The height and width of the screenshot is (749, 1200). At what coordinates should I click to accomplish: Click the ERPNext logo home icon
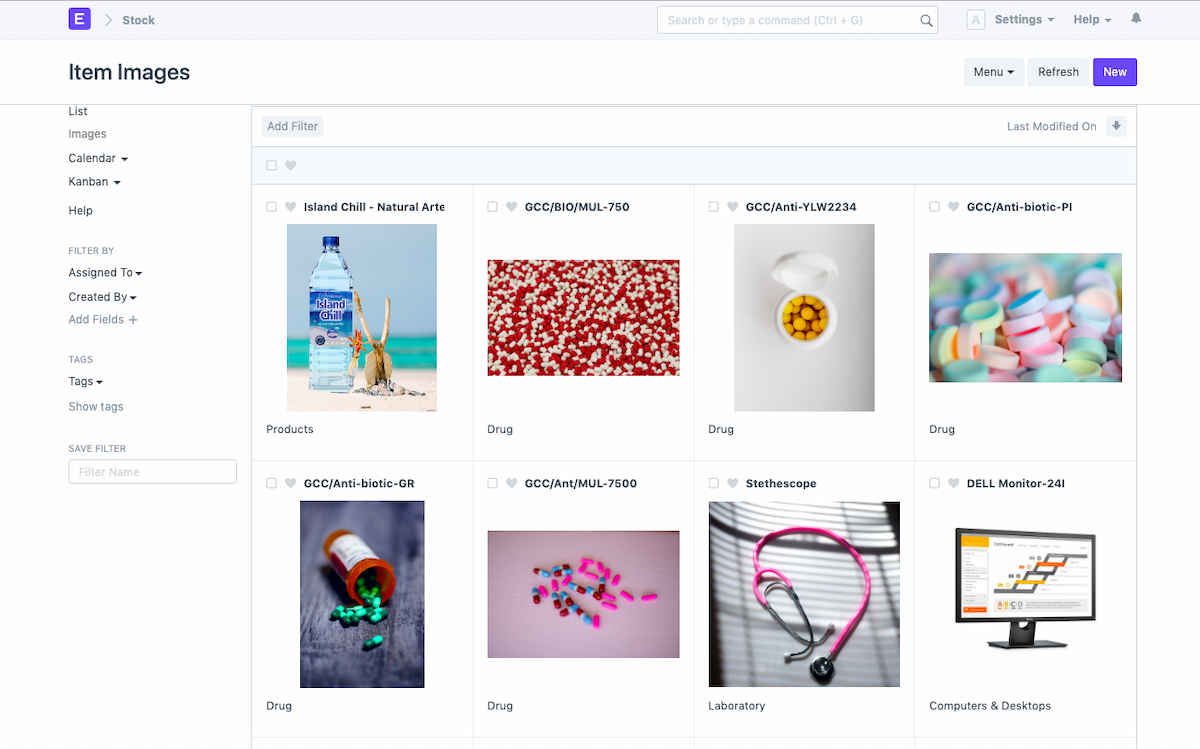click(x=79, y=19)
